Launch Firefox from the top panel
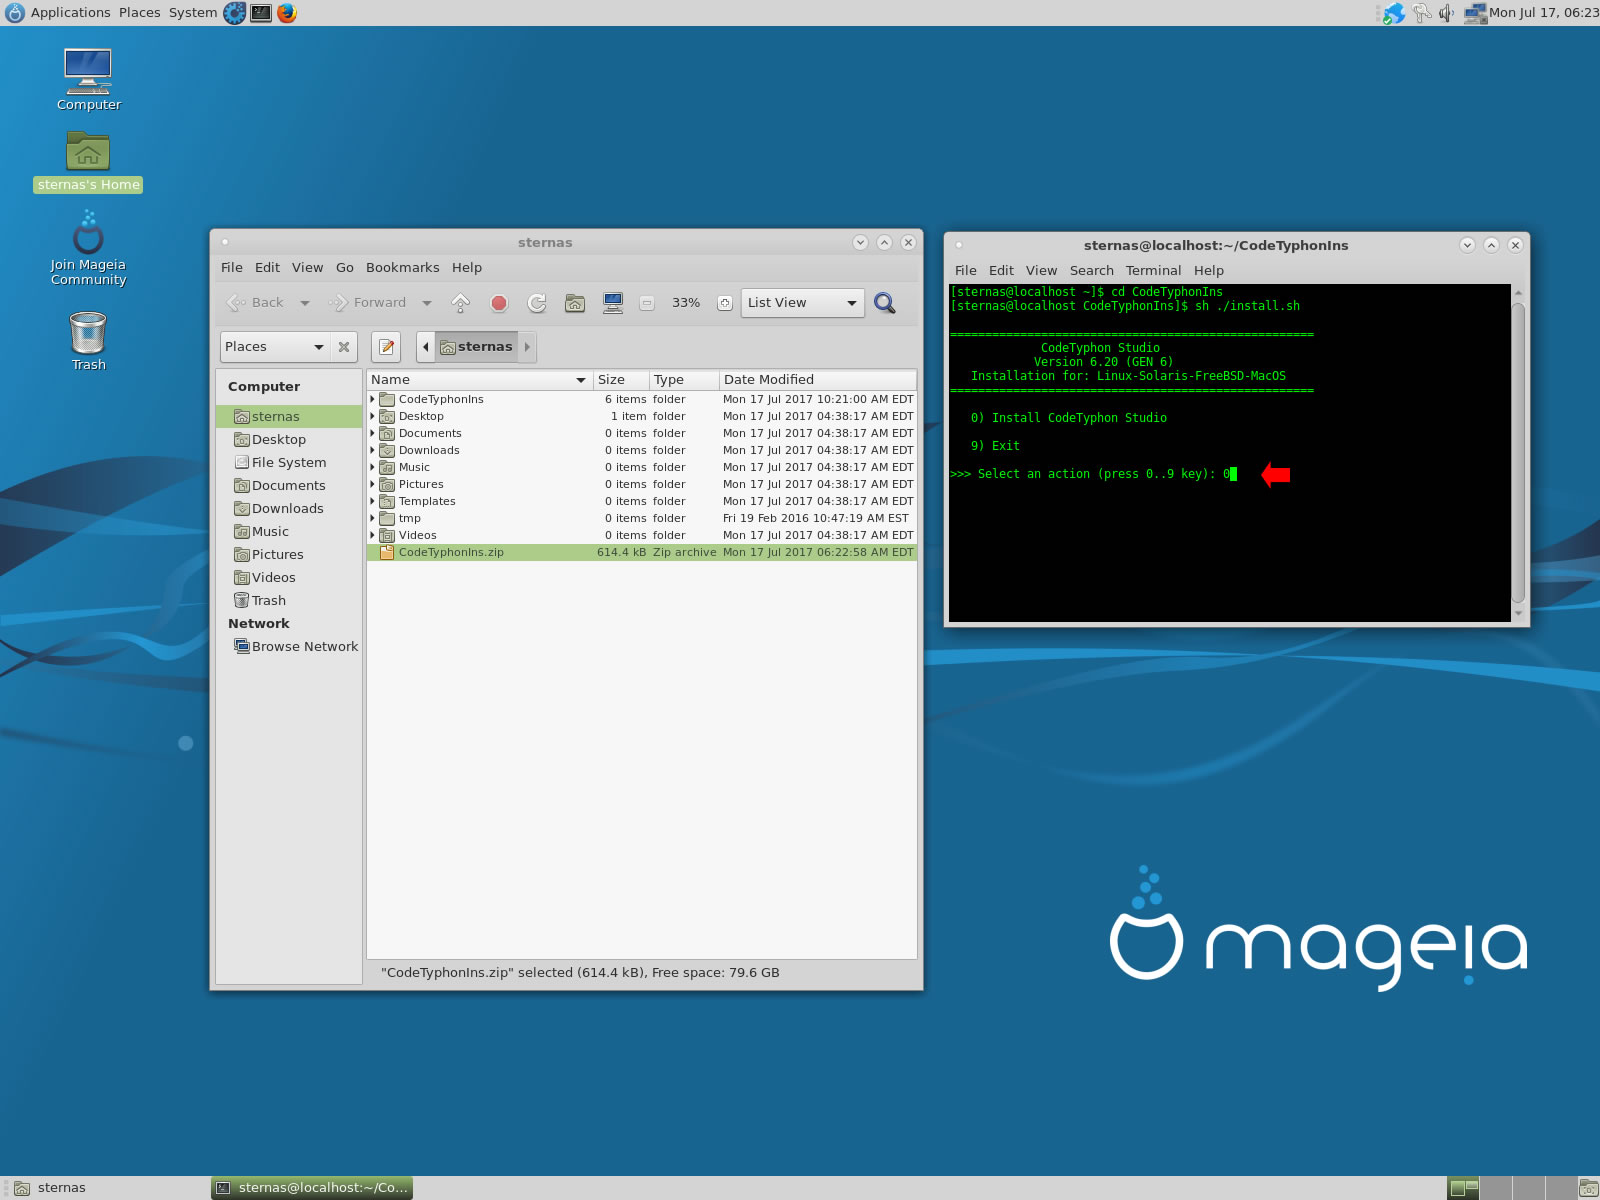The image size is (1600, 1200). click(x=287, y=13)
